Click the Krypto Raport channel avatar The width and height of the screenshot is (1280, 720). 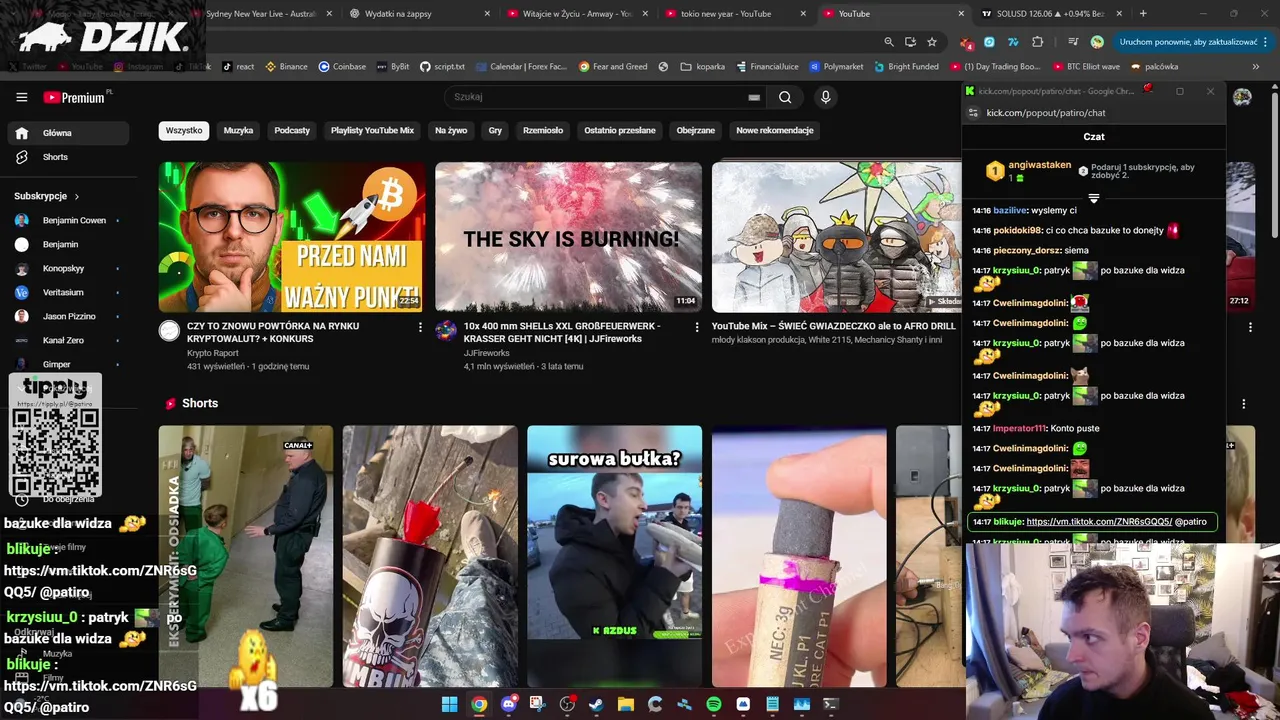(170, 331)
